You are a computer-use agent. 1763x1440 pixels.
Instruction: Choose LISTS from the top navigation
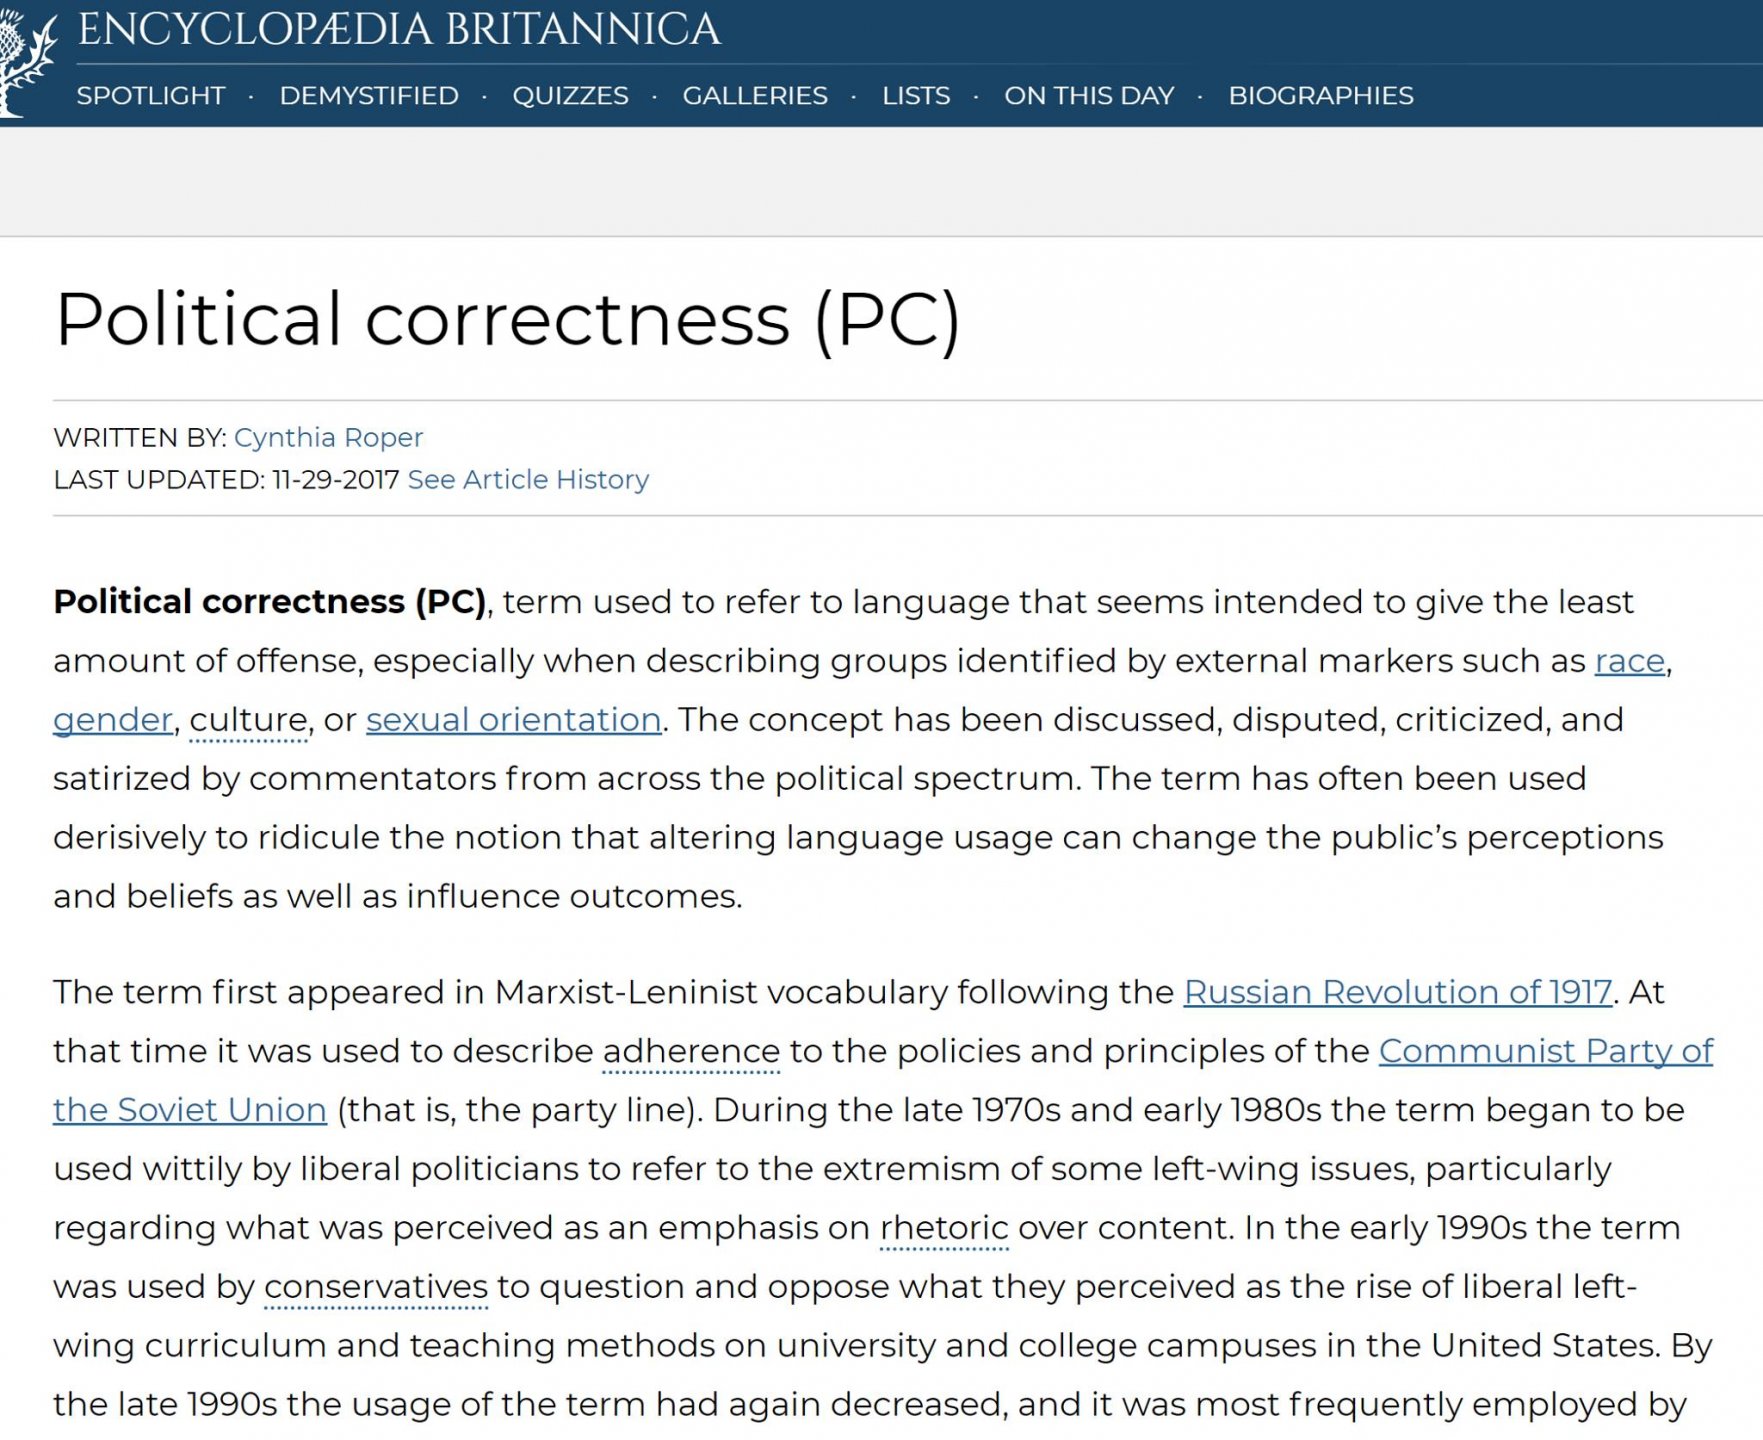[916, 96]
